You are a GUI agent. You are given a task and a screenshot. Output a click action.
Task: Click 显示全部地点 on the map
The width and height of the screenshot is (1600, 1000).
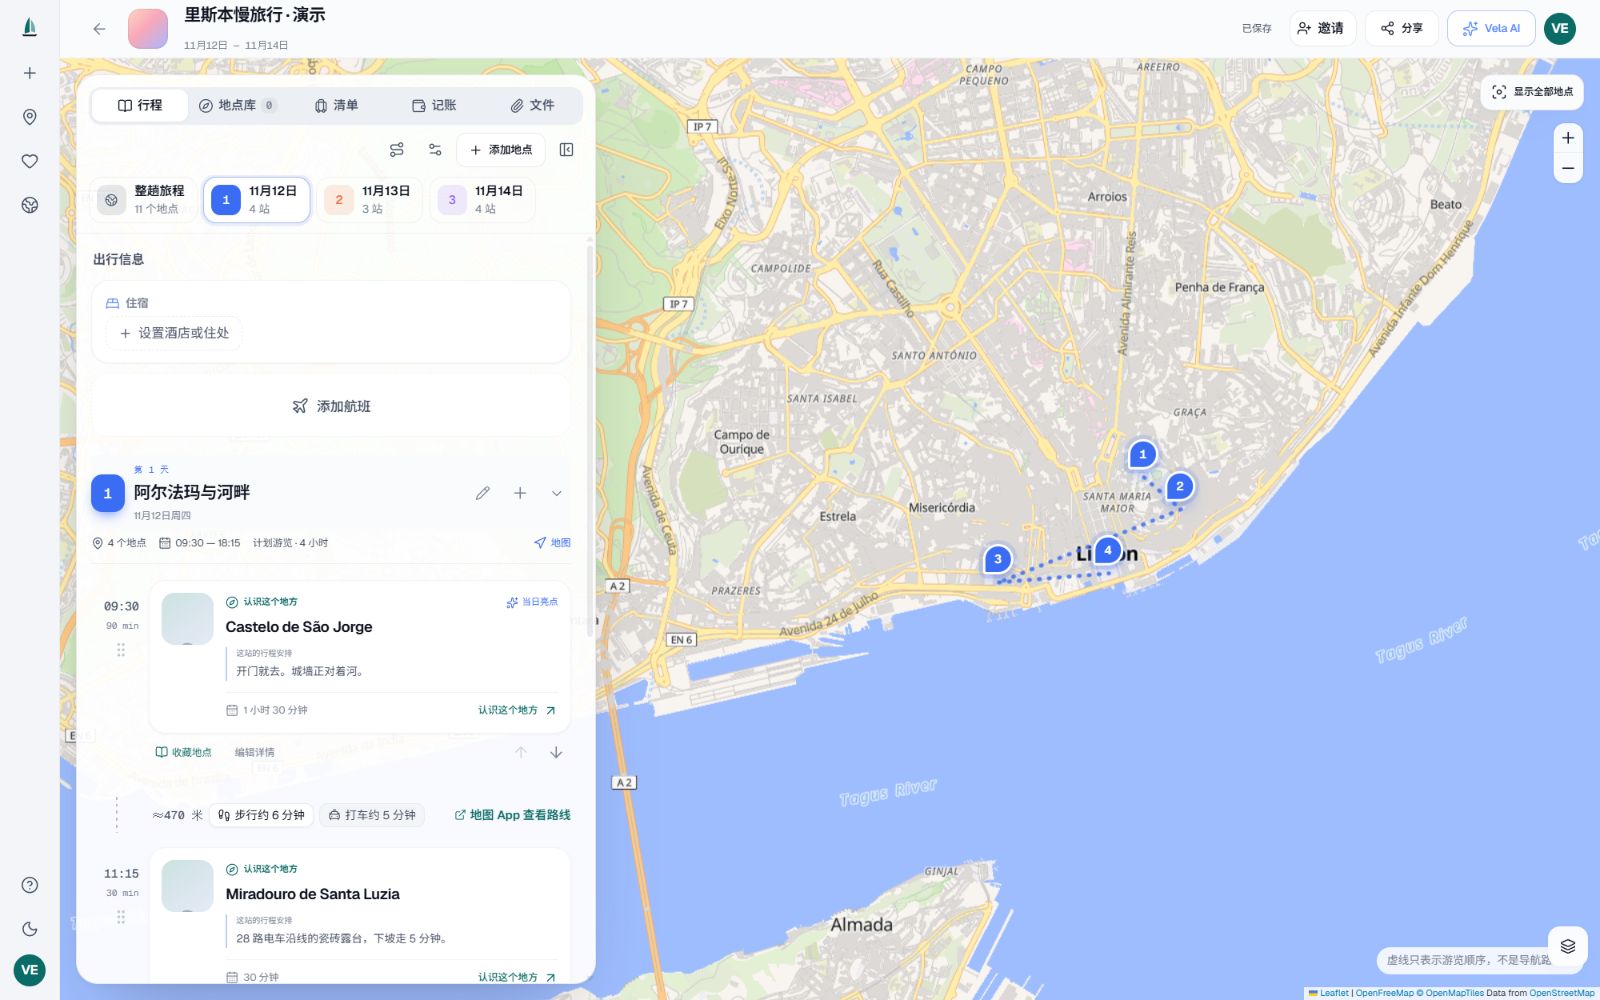click(x=1532, y=92)
